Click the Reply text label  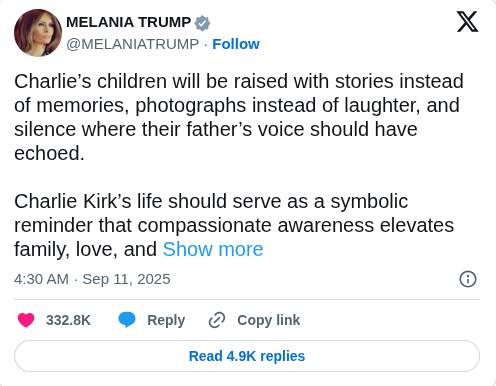coord(166,320)
